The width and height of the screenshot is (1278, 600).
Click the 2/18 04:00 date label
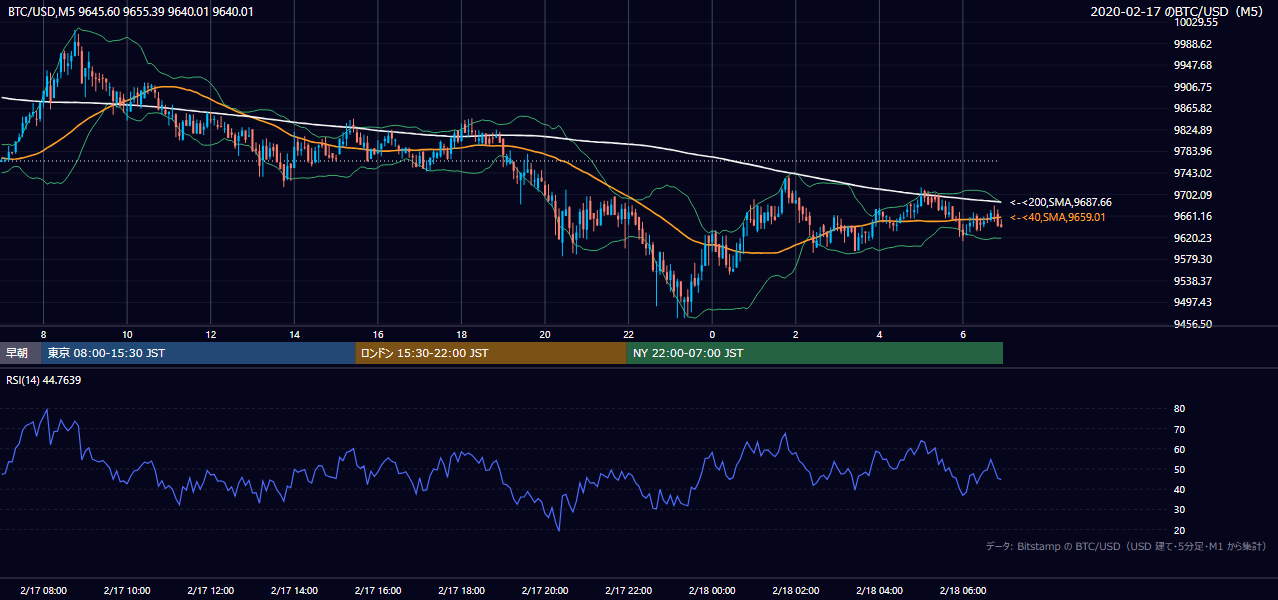(x=879, y=591)
